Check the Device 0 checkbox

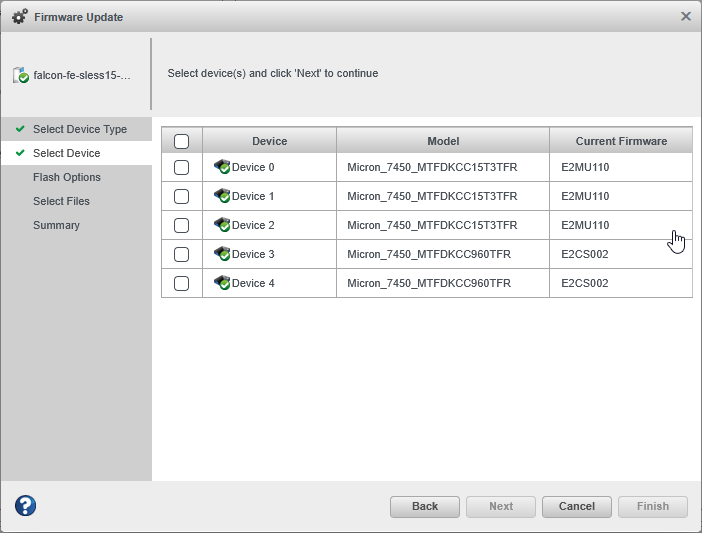point(182,167)
